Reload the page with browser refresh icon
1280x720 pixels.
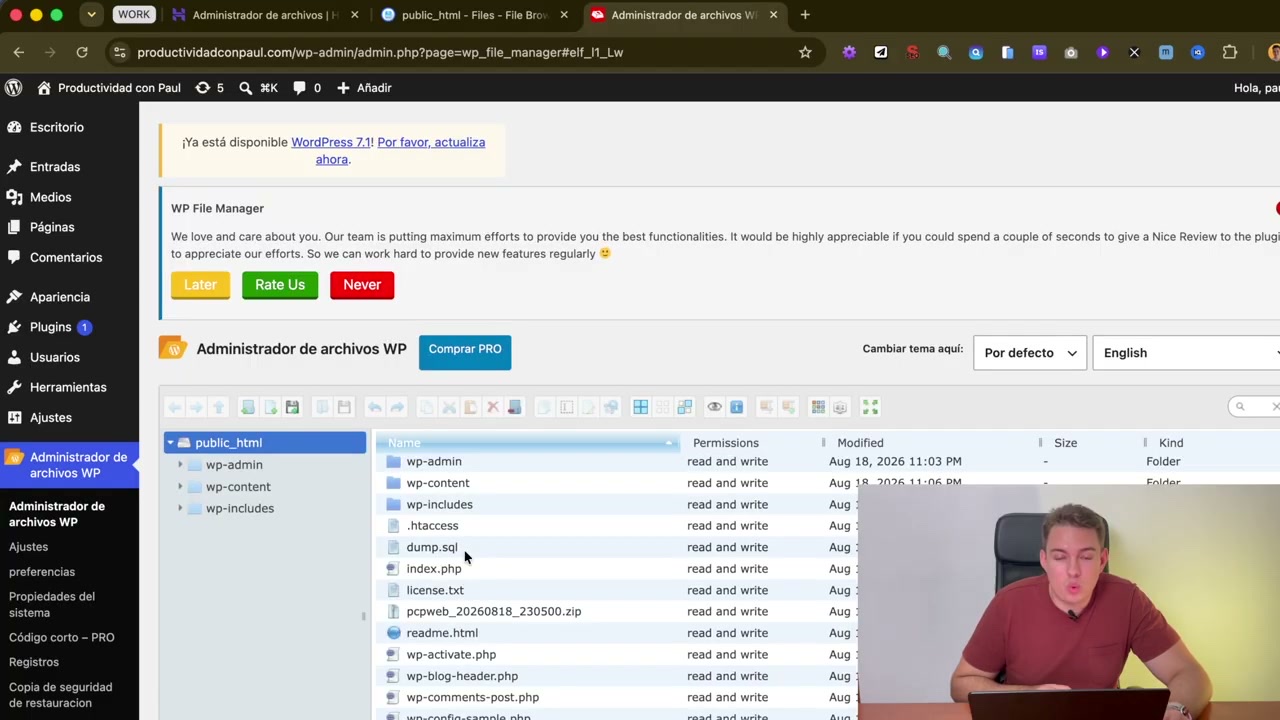point(82,52)
